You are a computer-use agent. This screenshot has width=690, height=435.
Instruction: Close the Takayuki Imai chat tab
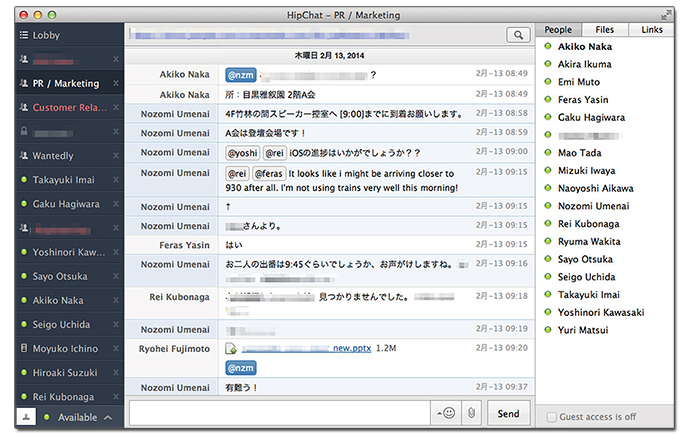point(116,179)
